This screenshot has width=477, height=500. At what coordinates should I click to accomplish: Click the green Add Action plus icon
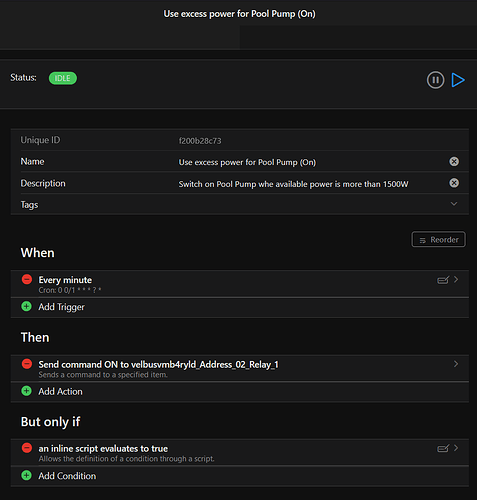pos(27,391)
